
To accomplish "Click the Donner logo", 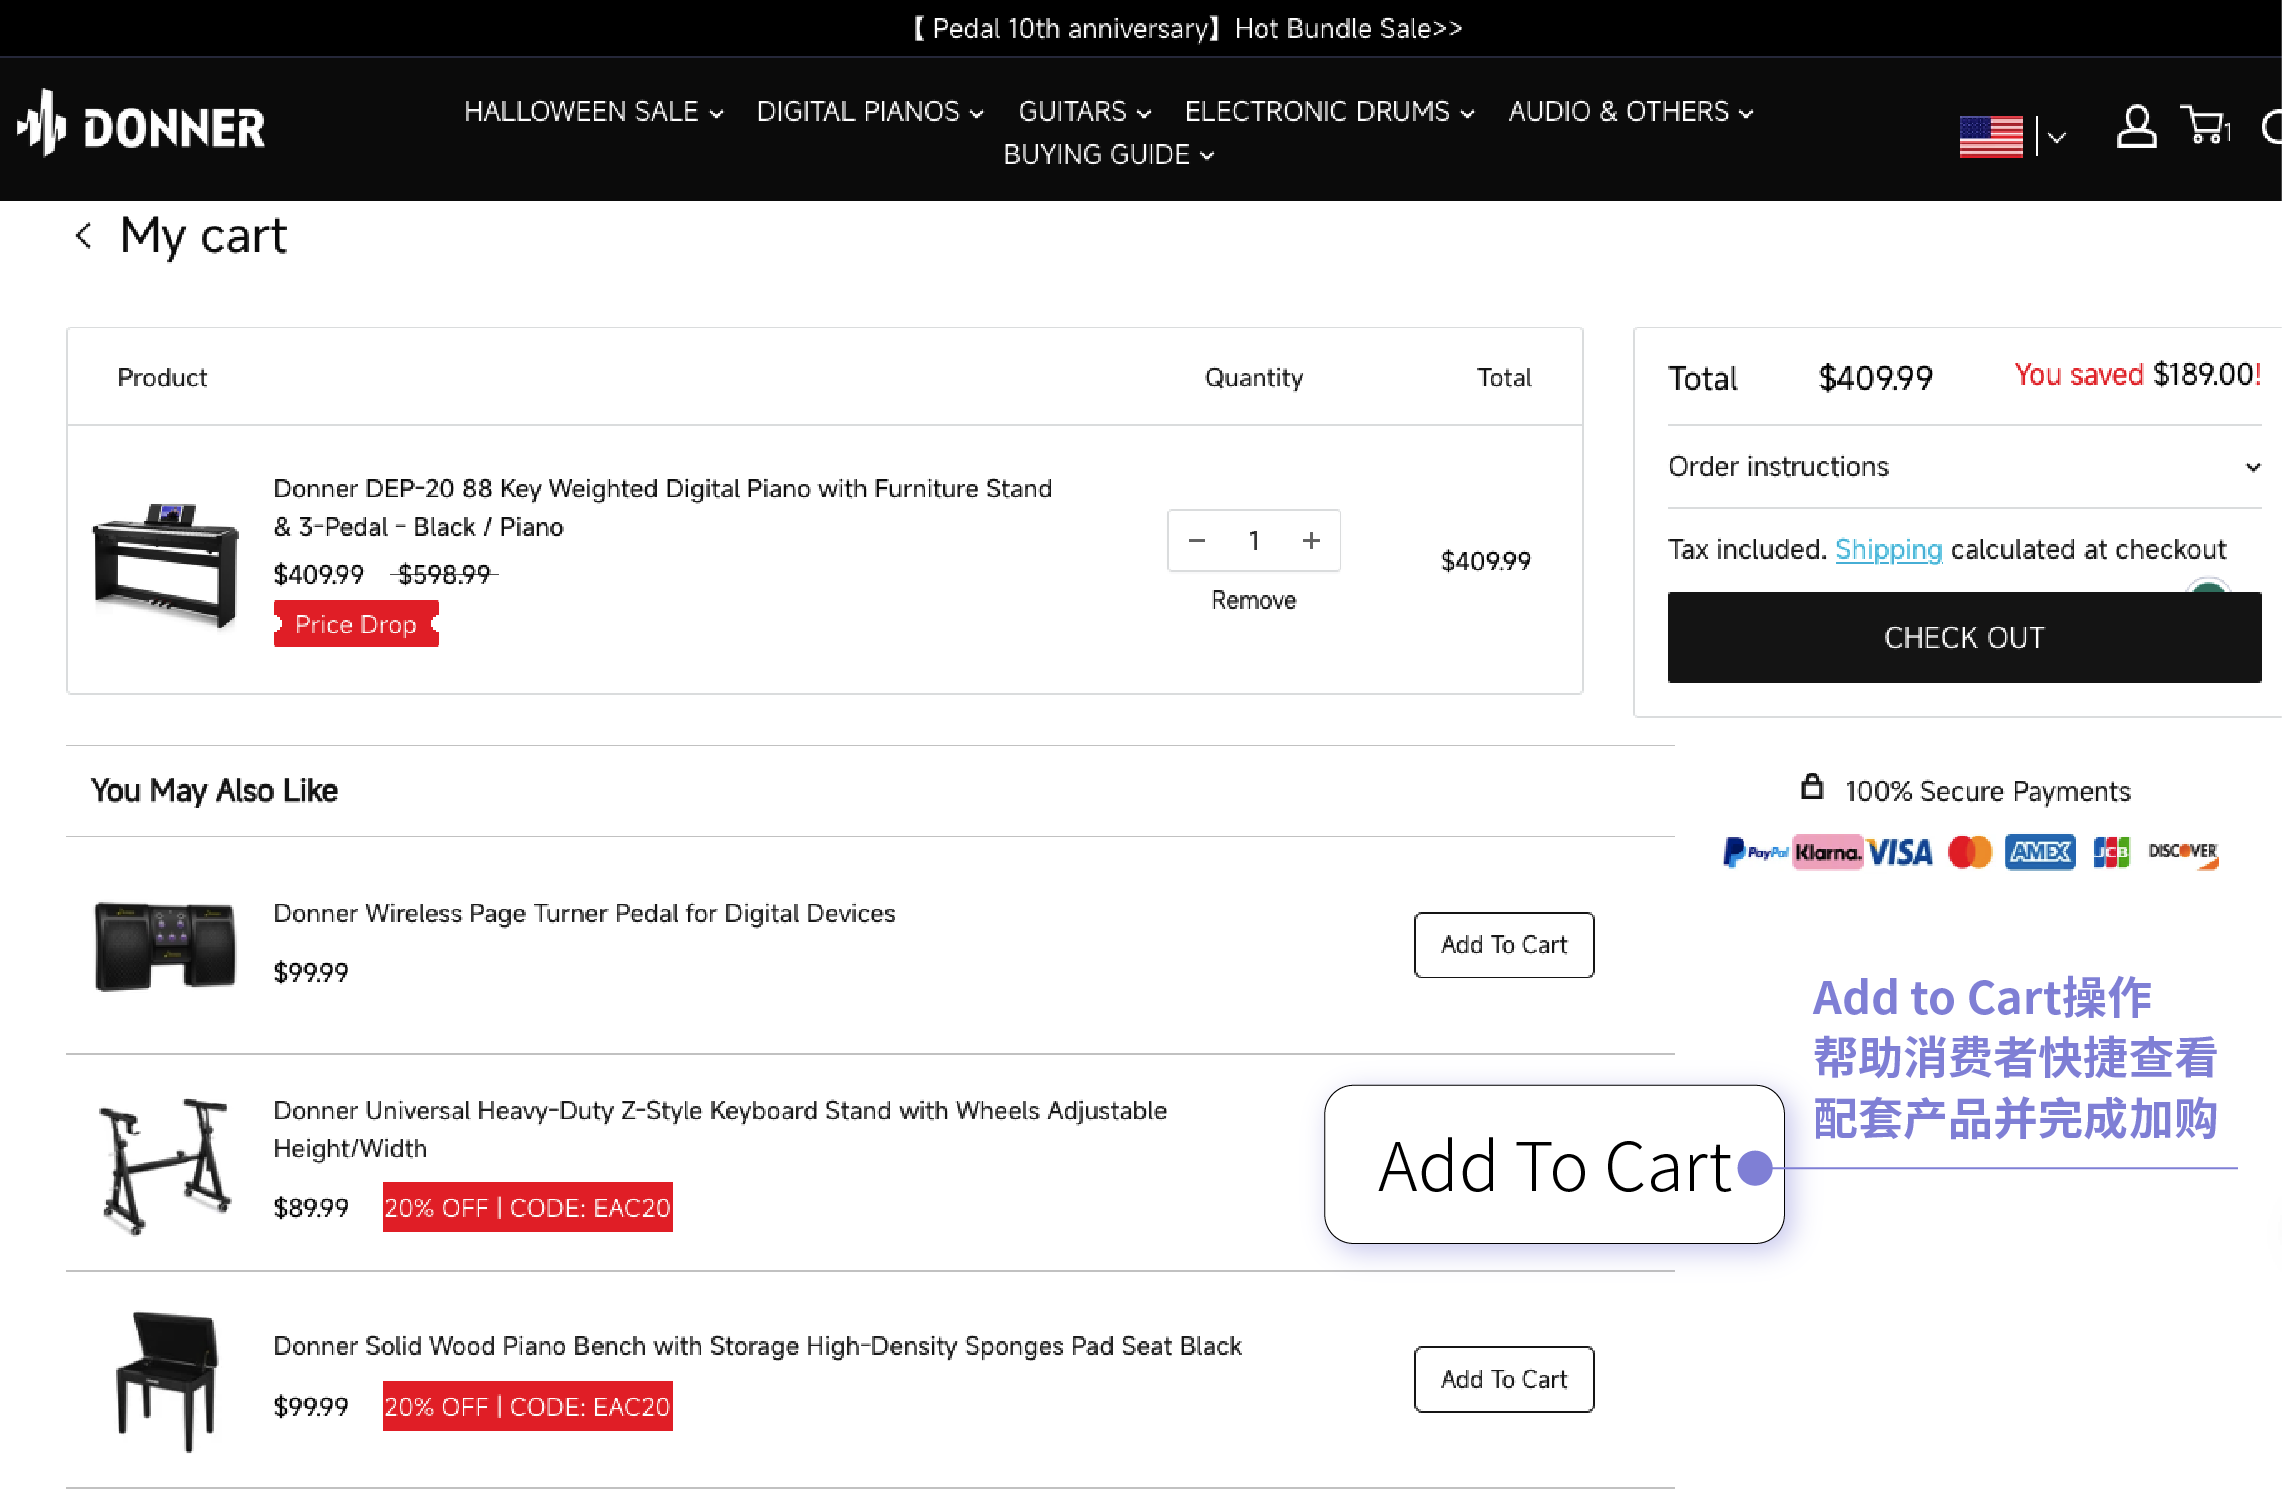I will pyautogui.click(x=141, y=125).
